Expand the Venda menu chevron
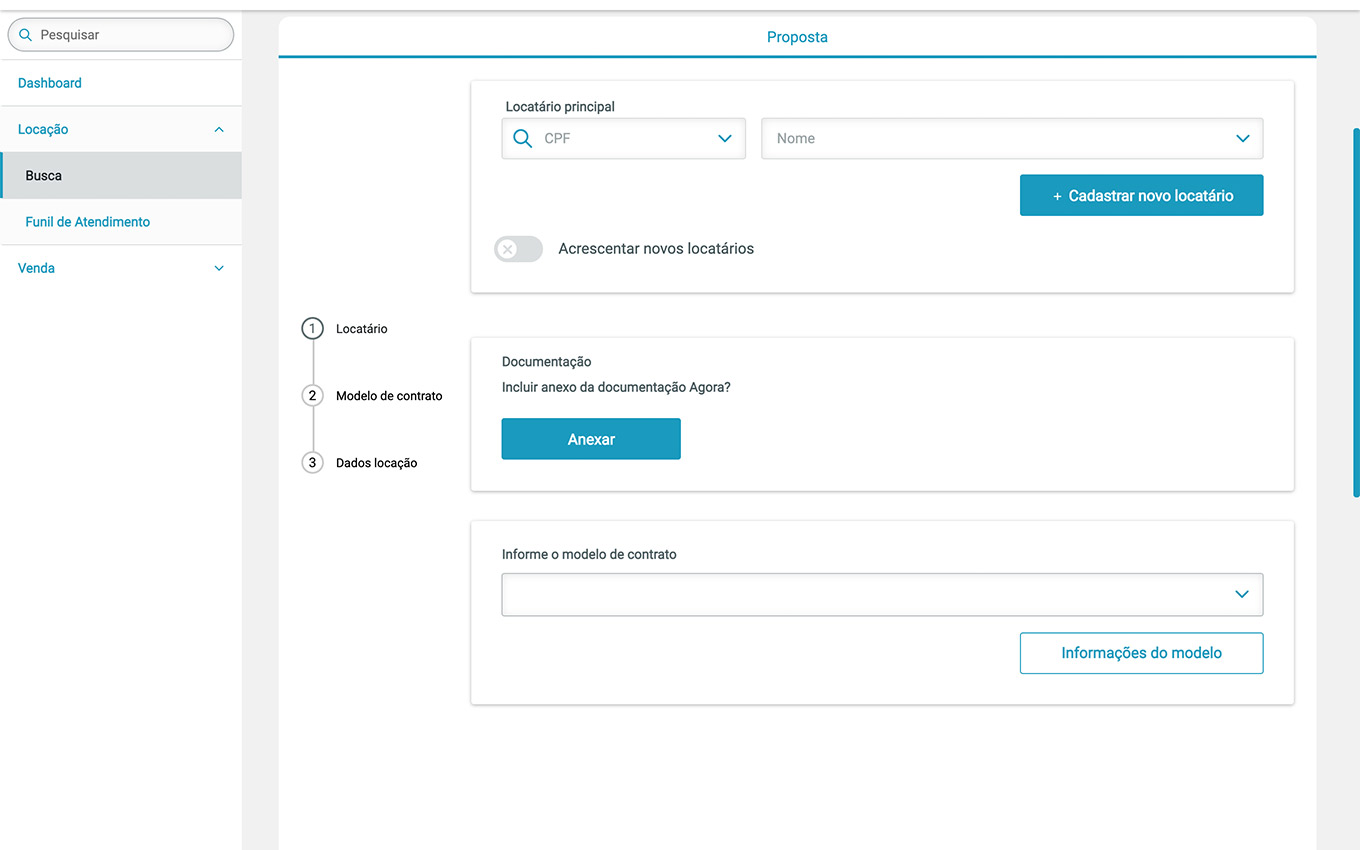 (x=219, y=268)
